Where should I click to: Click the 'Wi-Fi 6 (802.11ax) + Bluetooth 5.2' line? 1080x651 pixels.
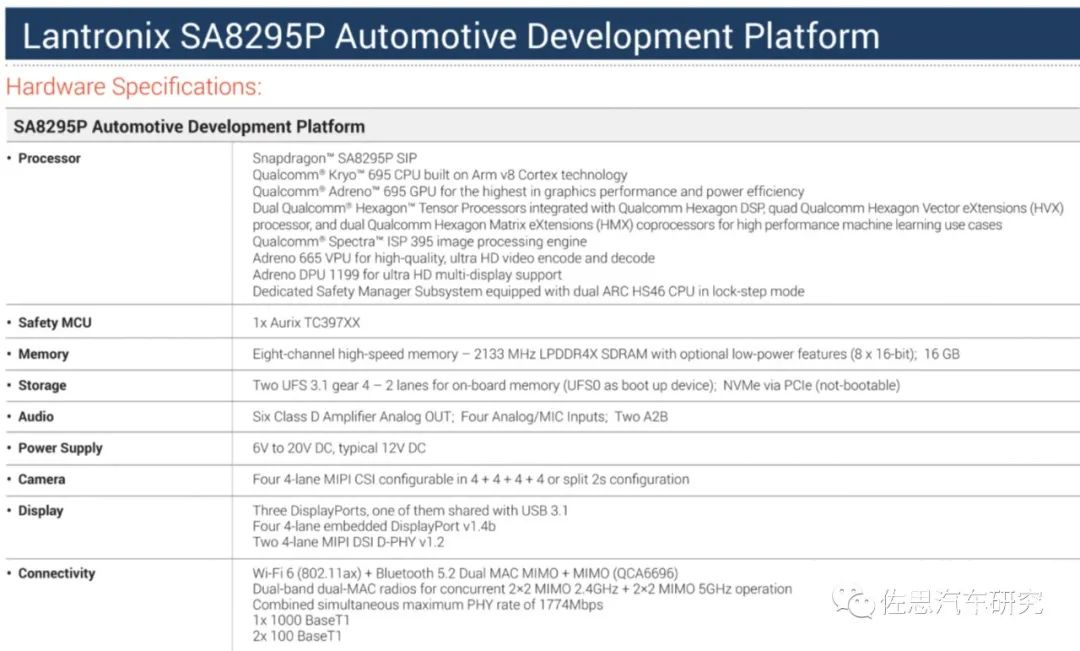click(465, 573)
